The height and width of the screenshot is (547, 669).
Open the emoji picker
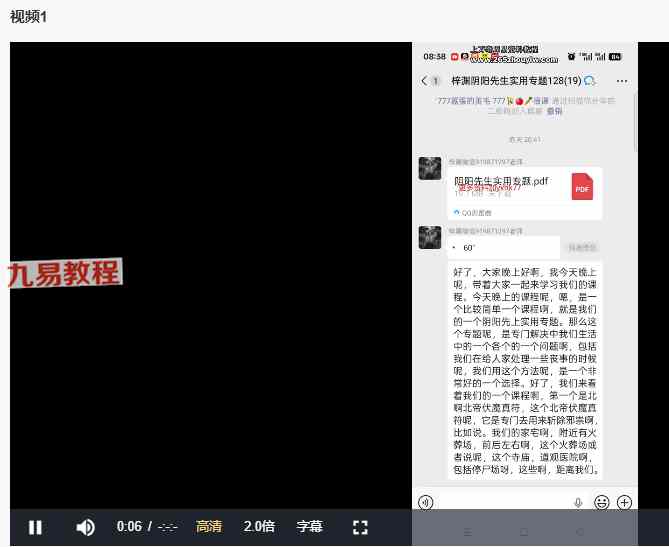(601, 502)
